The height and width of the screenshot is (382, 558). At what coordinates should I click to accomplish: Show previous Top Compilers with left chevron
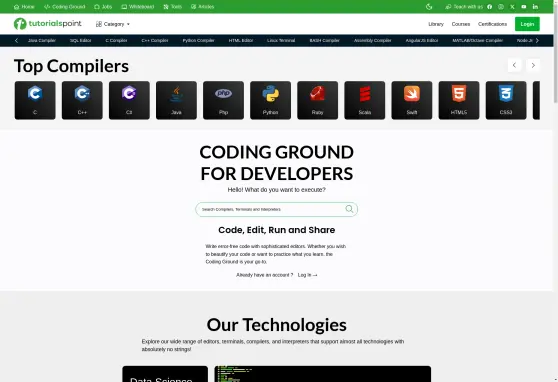click(514, 65)
